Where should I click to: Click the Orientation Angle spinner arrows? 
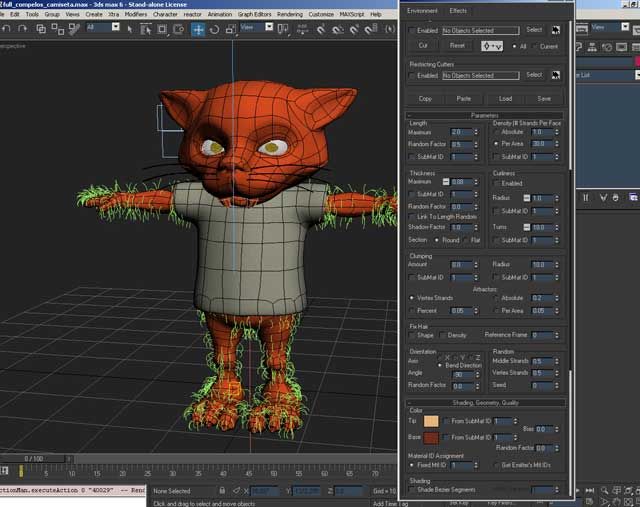pyautogui.click(x=477, y=374)
